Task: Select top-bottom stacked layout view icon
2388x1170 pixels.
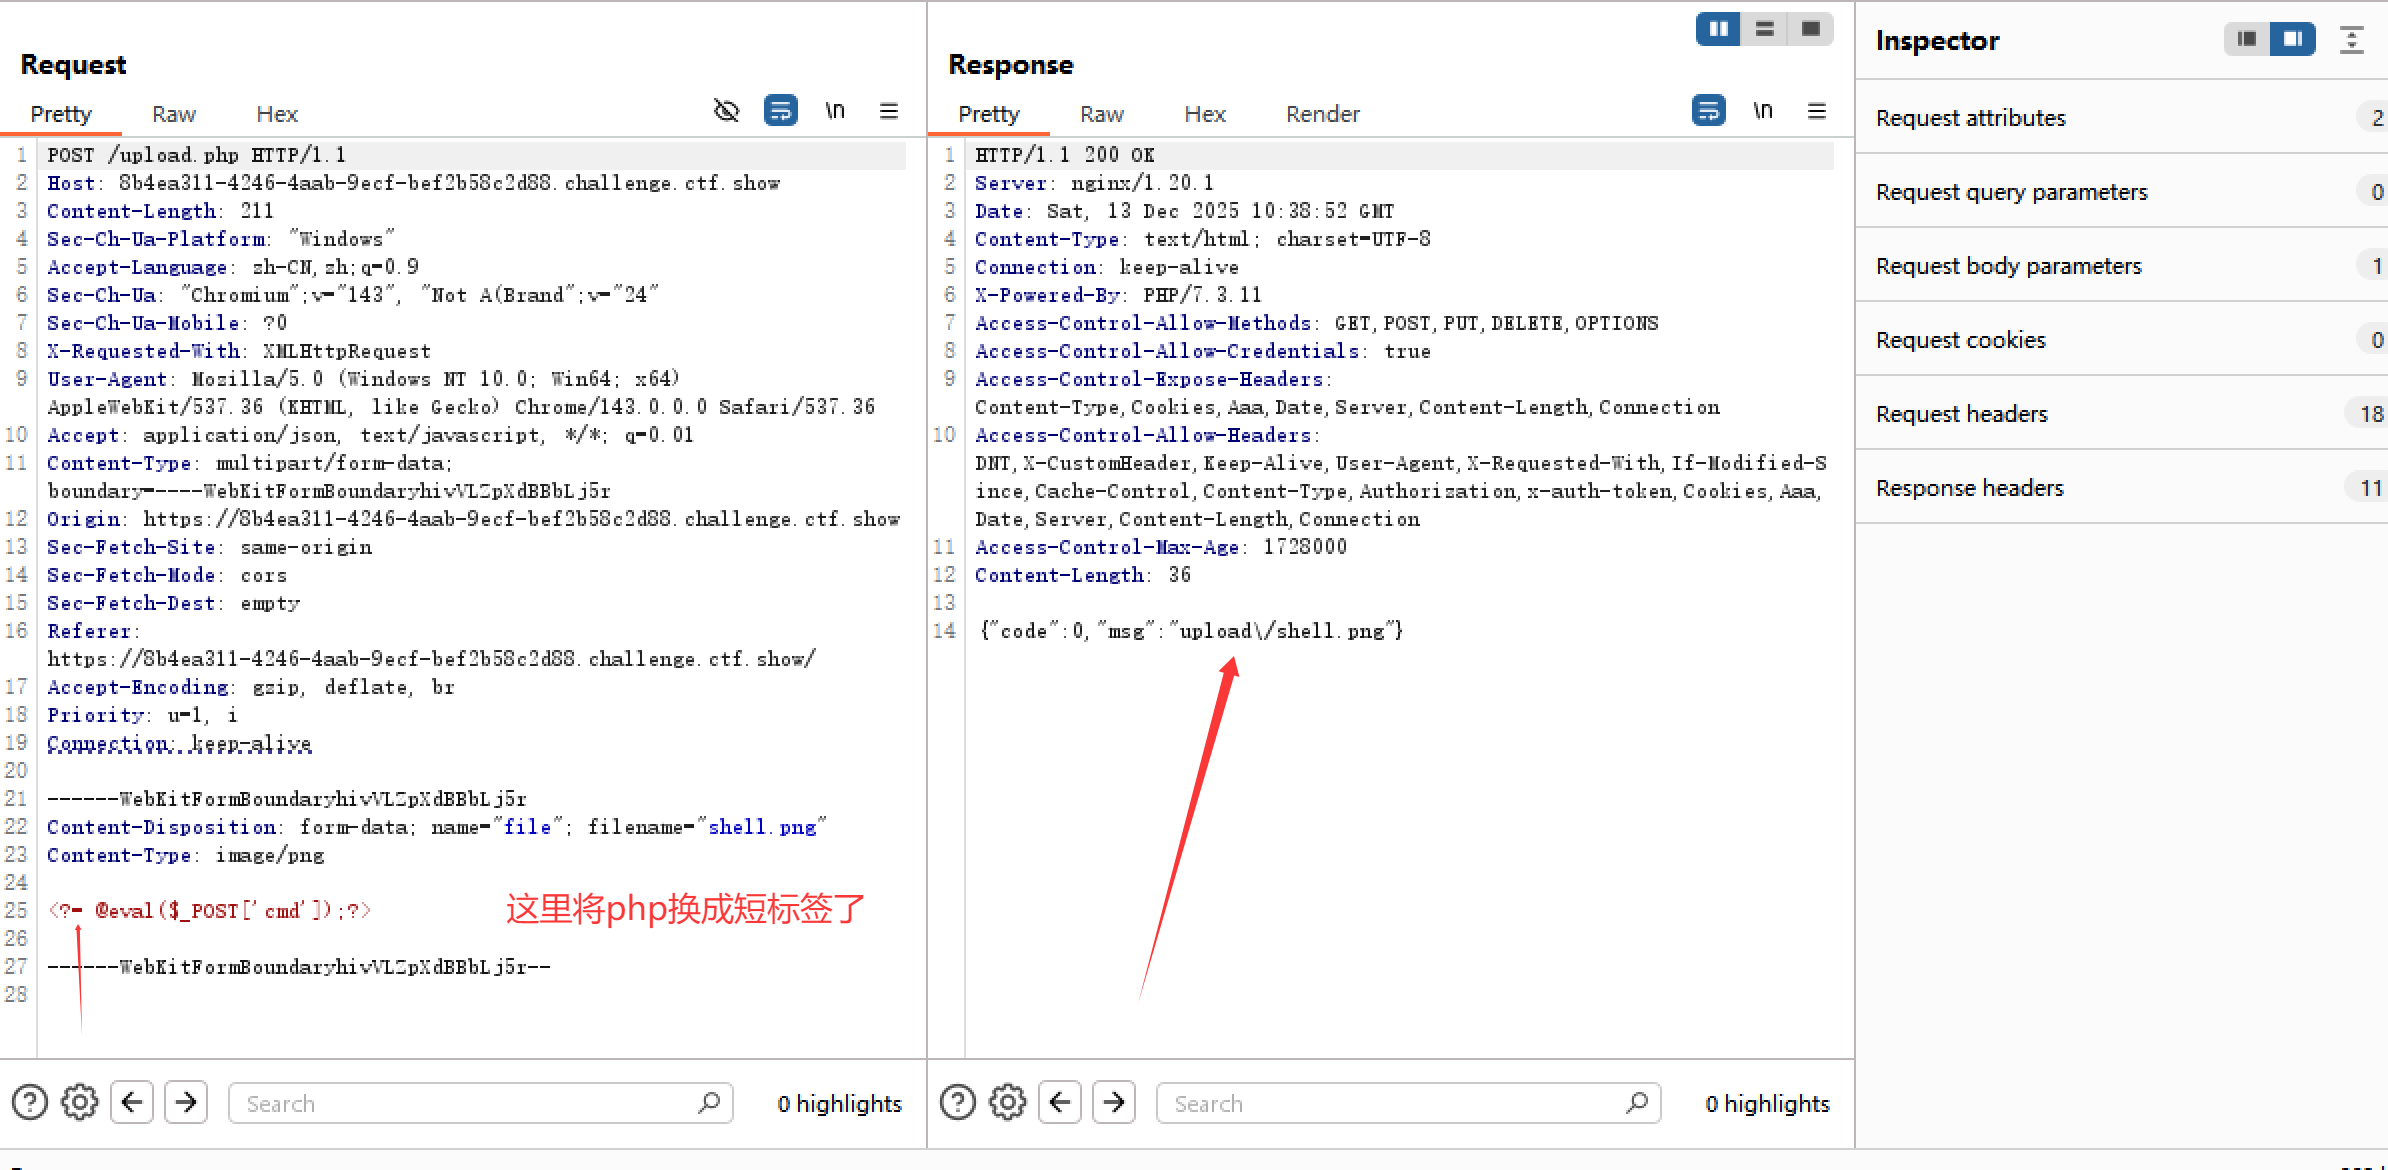Action: point(1765,29)
